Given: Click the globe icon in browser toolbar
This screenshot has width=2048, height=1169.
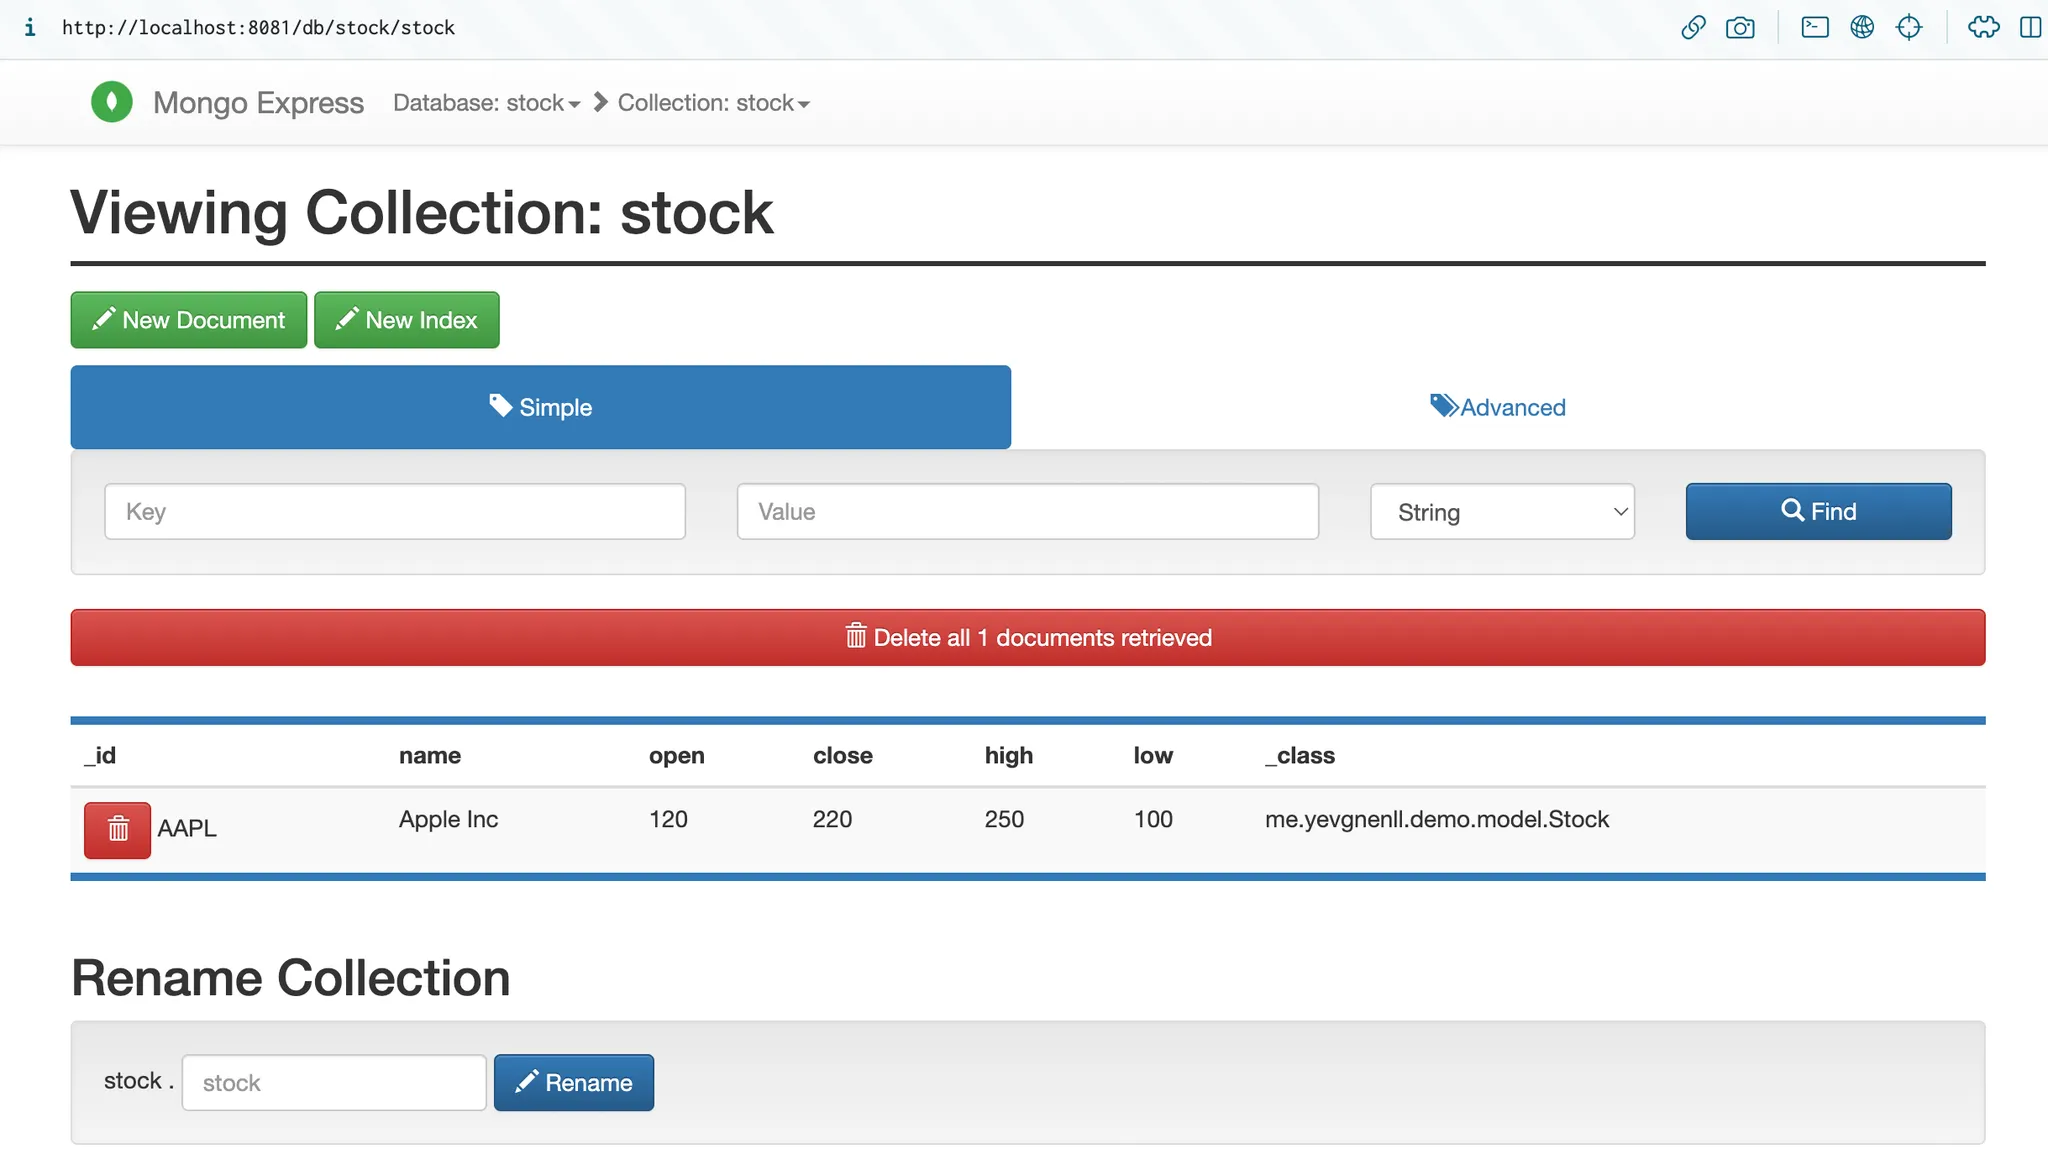Looking at the screenshot, I should pyautogui.click(x=1862, y=27).
